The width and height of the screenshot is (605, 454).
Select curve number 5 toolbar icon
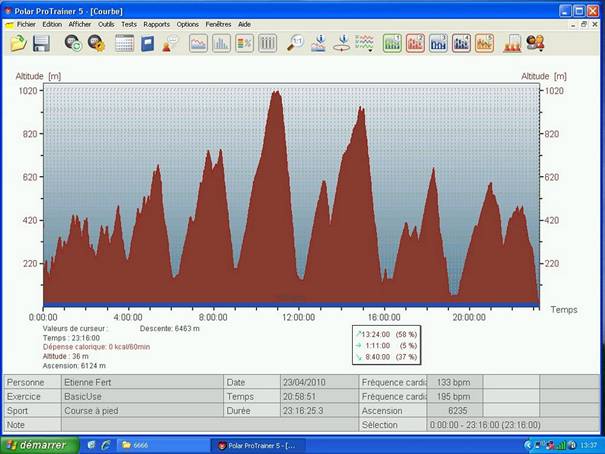[x=484, y=43]
